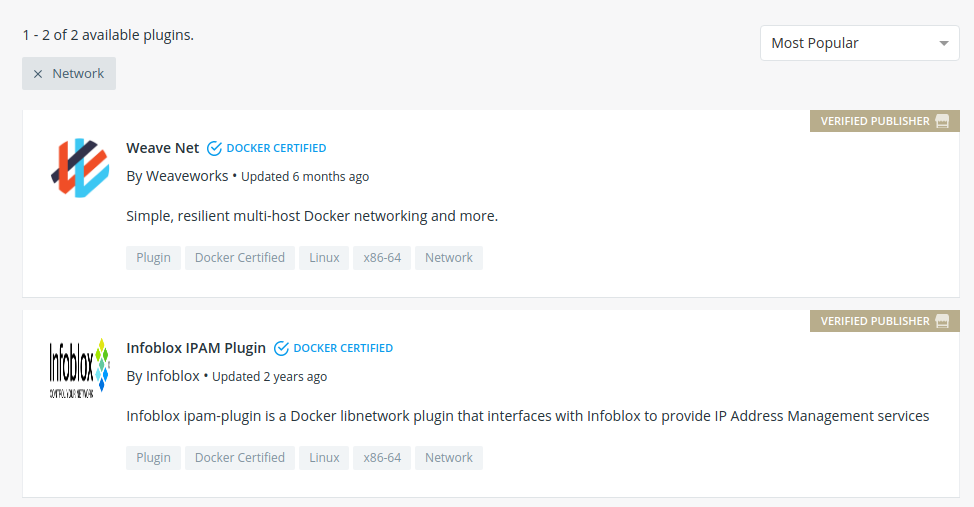The width and height of the screenshot is (974, 507).
Task: Click Weave Net's VERIFIED PUBLISHER badge
Action: click(x=885, y=121)
